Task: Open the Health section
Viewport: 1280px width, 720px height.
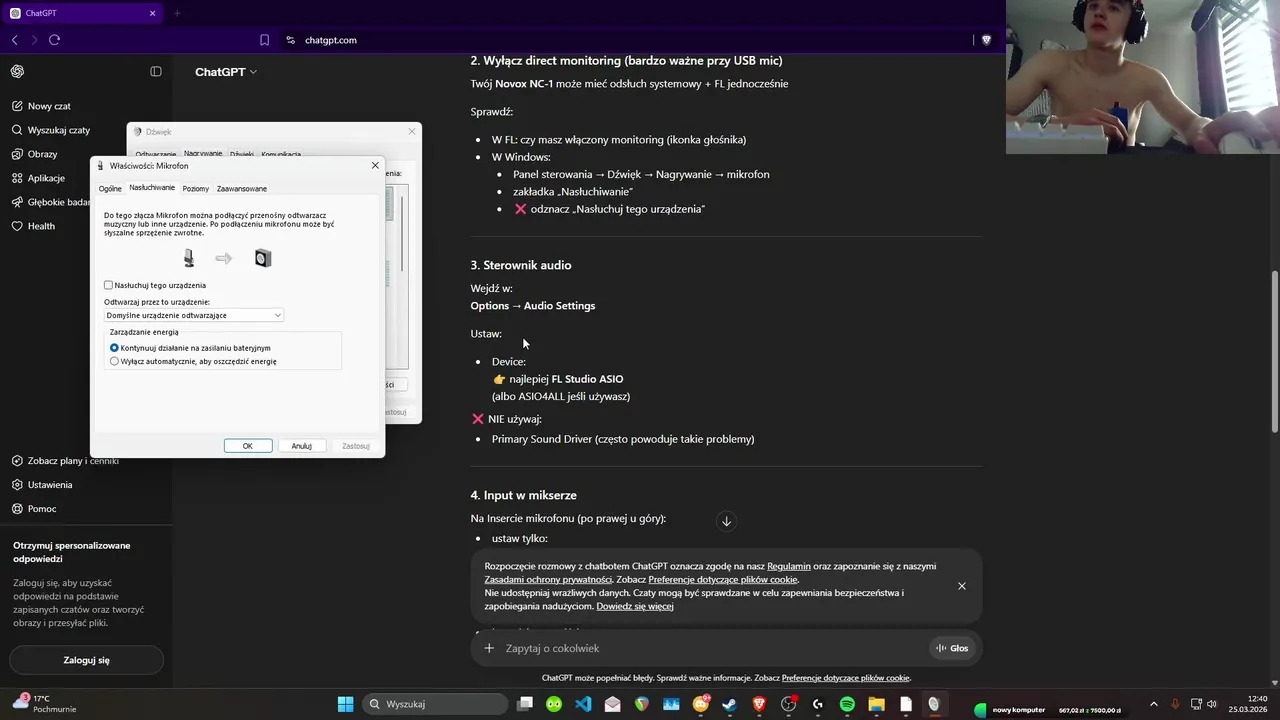Action: click(41, 226)
